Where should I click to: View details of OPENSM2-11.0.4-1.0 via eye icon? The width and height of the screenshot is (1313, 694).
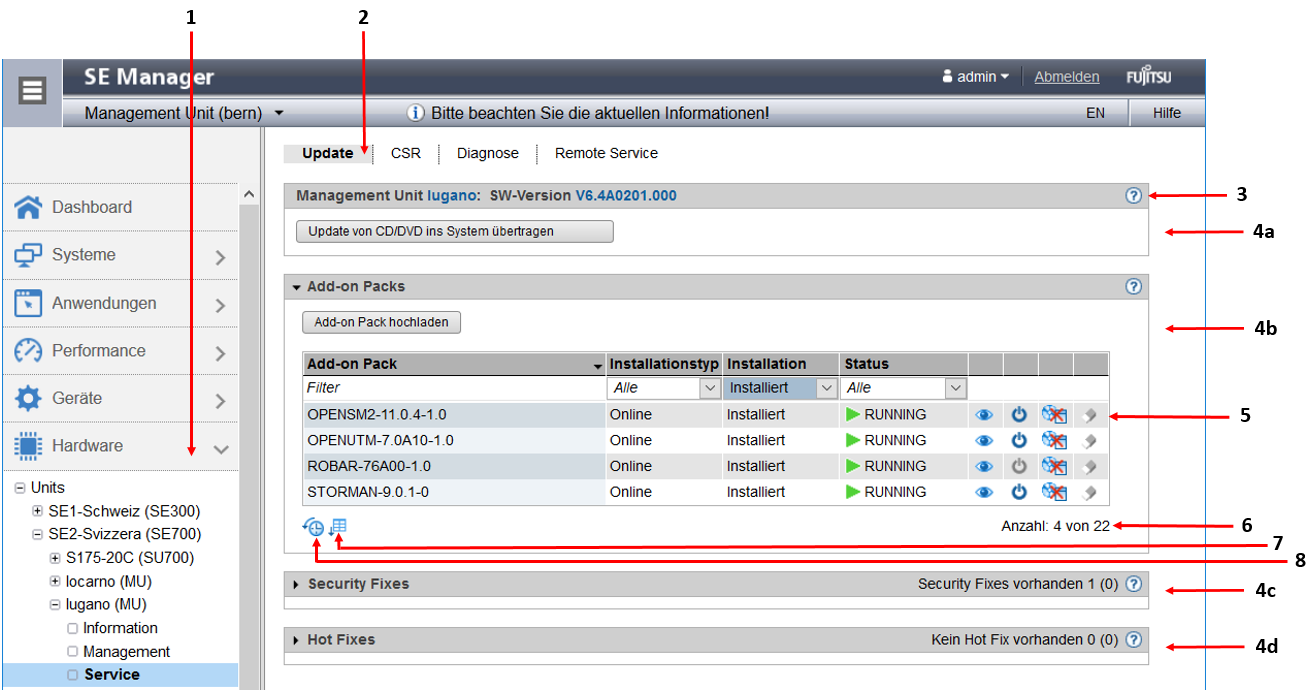(x=985, y=414)
